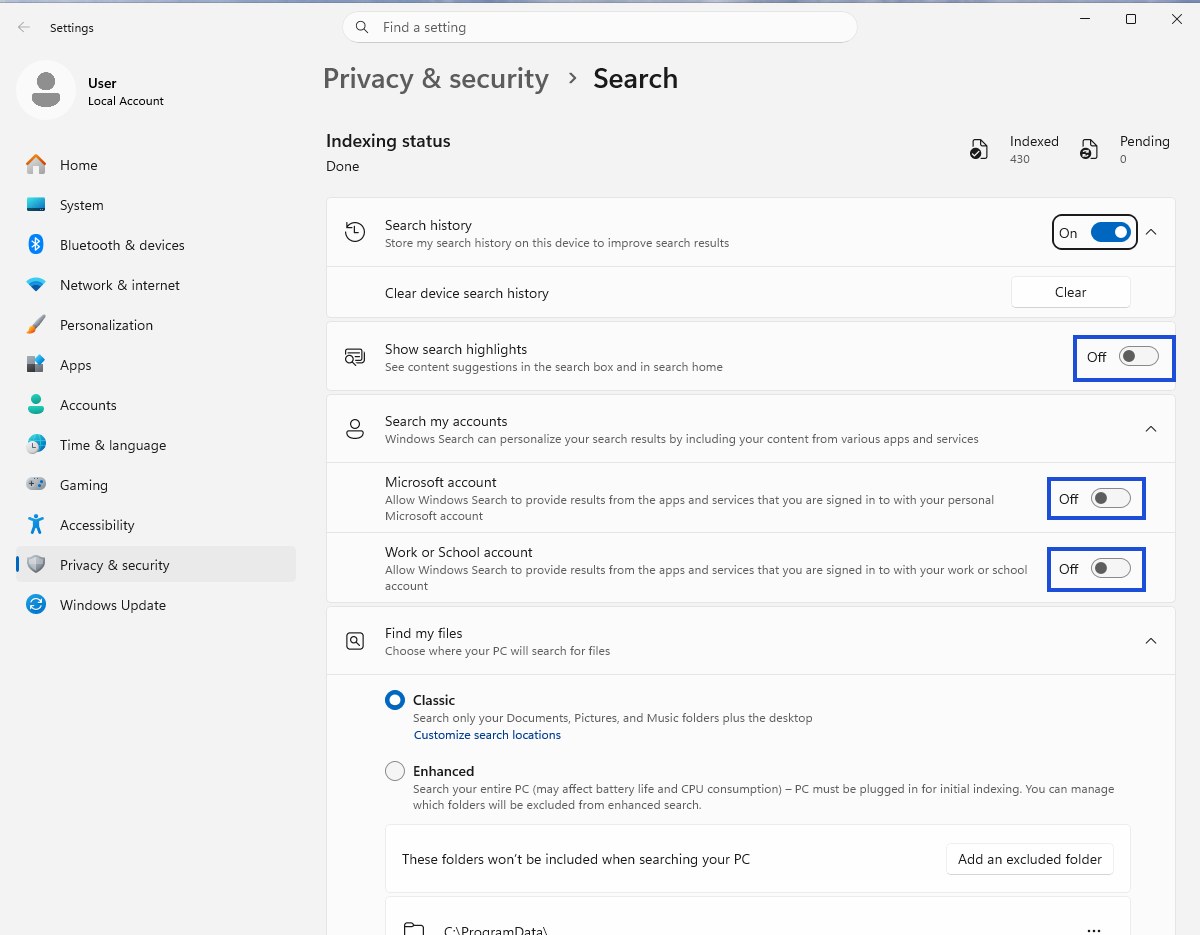Screen dimensions: 1200x935
Task: Click the folder icon beside C:\ProgramData\
Action: tap(413, 929)
